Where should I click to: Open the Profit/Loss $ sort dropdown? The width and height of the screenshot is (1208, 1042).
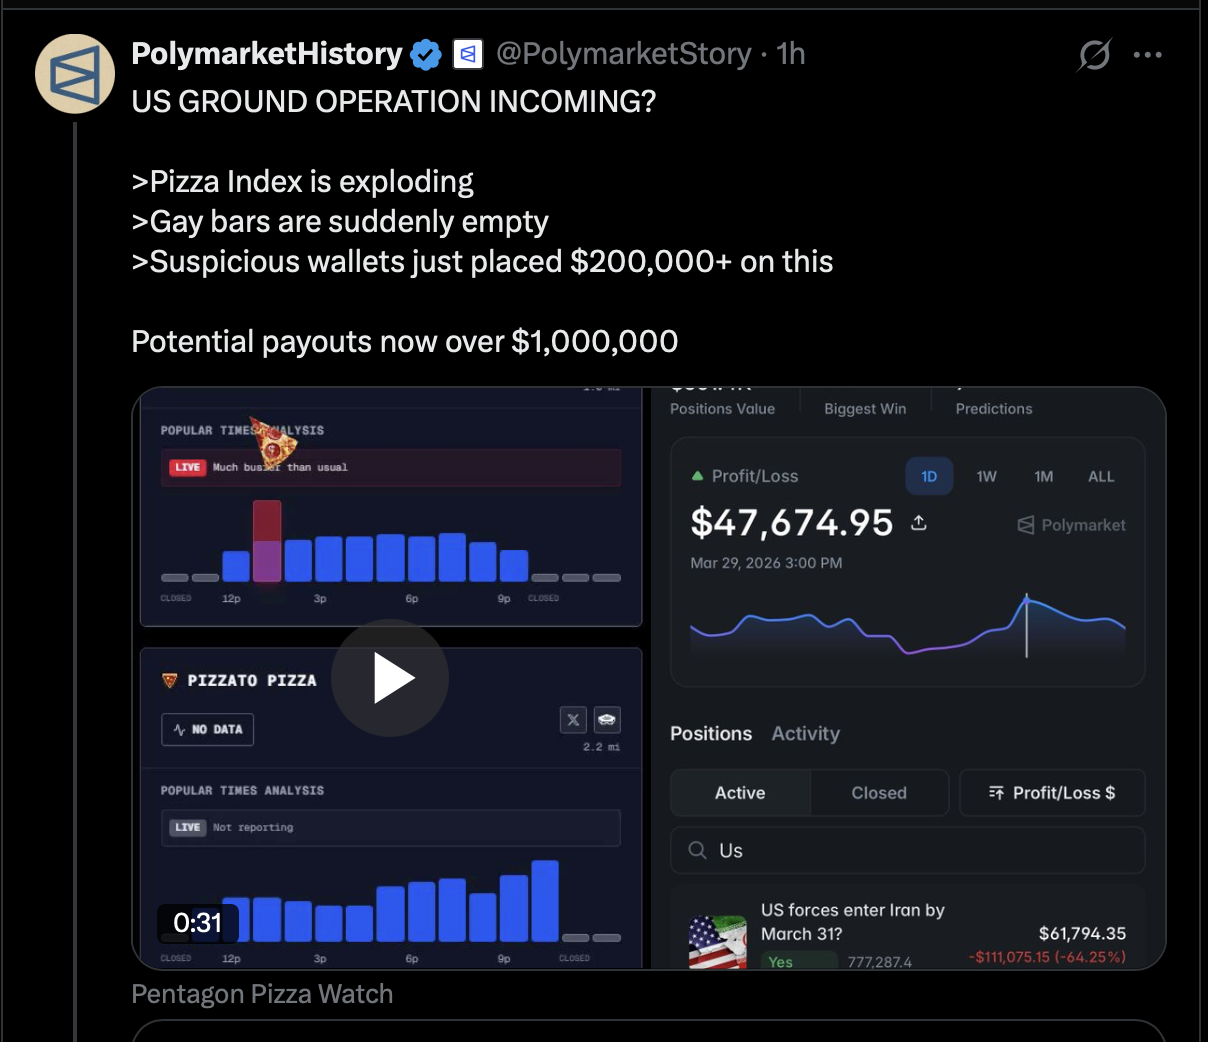point(1052,793)
